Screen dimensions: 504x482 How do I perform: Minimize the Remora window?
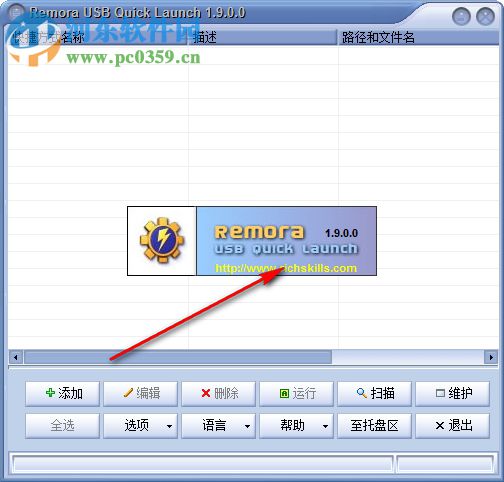click(x=461, y=16)
